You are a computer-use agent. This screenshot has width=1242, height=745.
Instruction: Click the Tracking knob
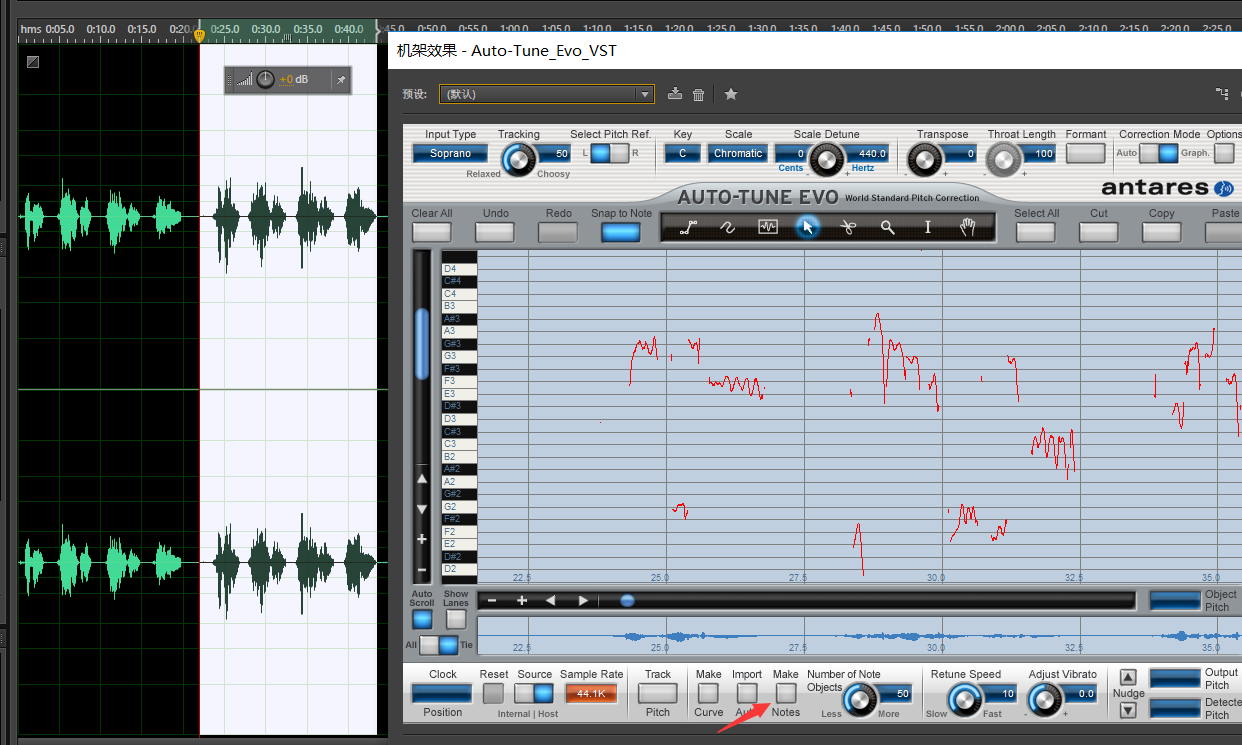click(x=518, y=158)
